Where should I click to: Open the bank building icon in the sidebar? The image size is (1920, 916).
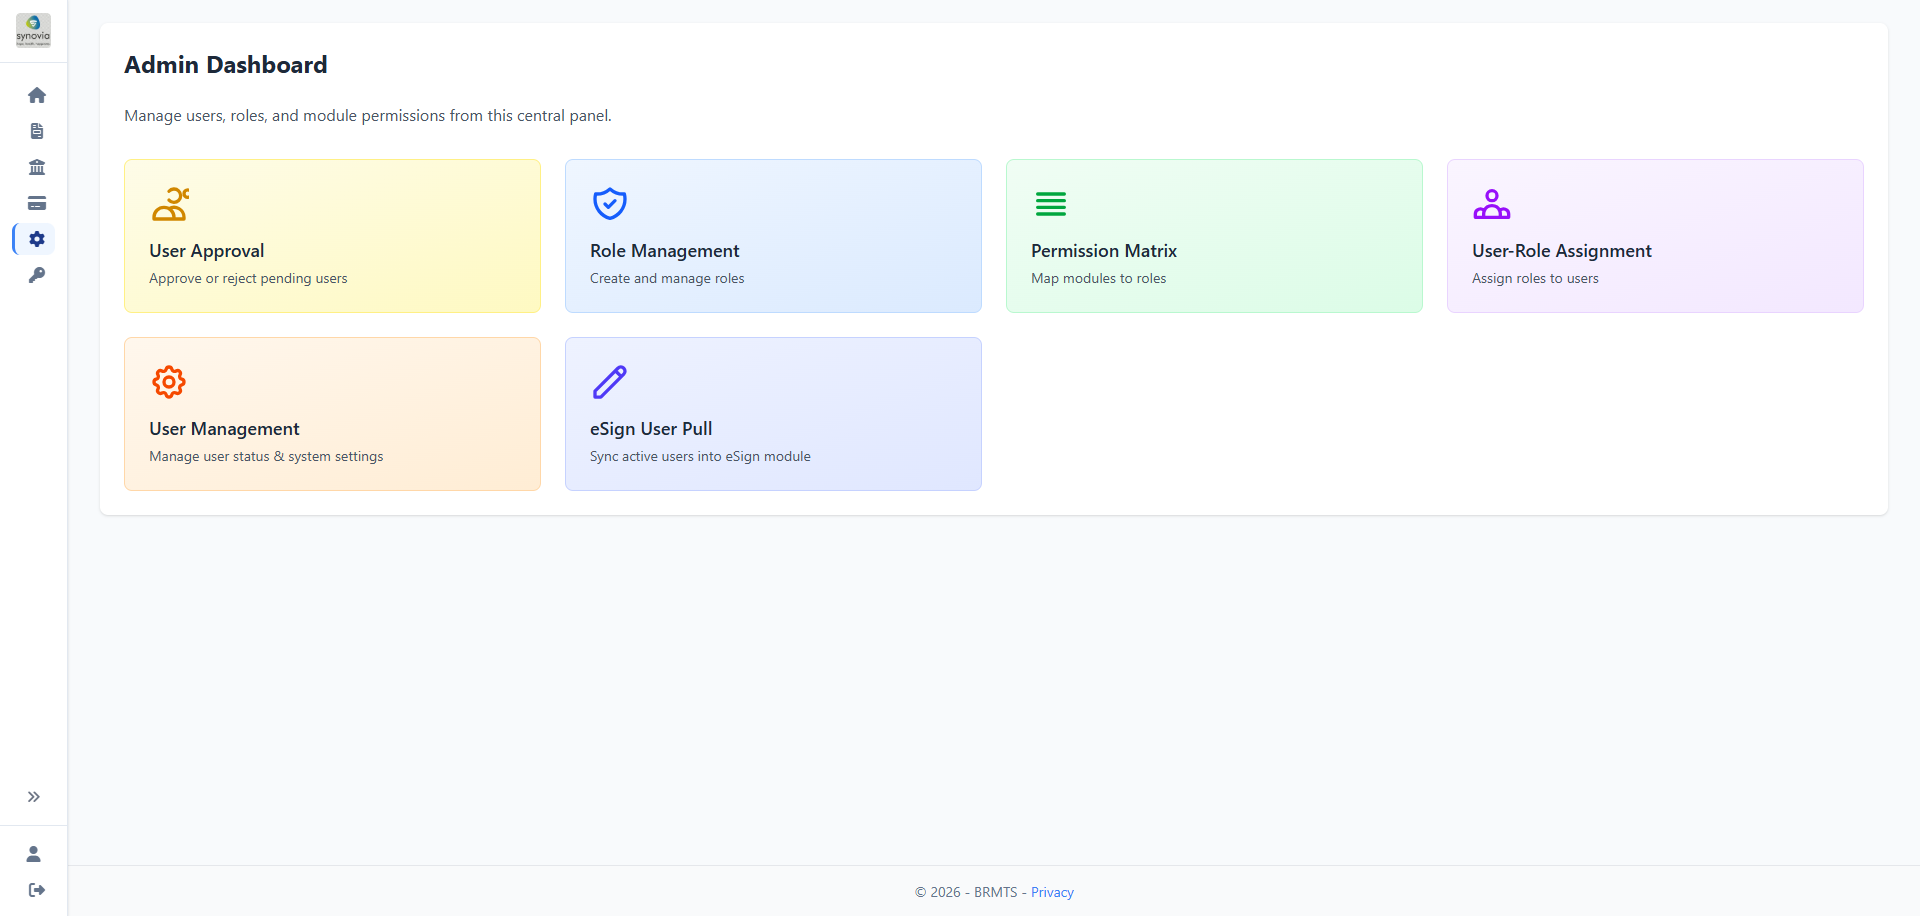37,167
